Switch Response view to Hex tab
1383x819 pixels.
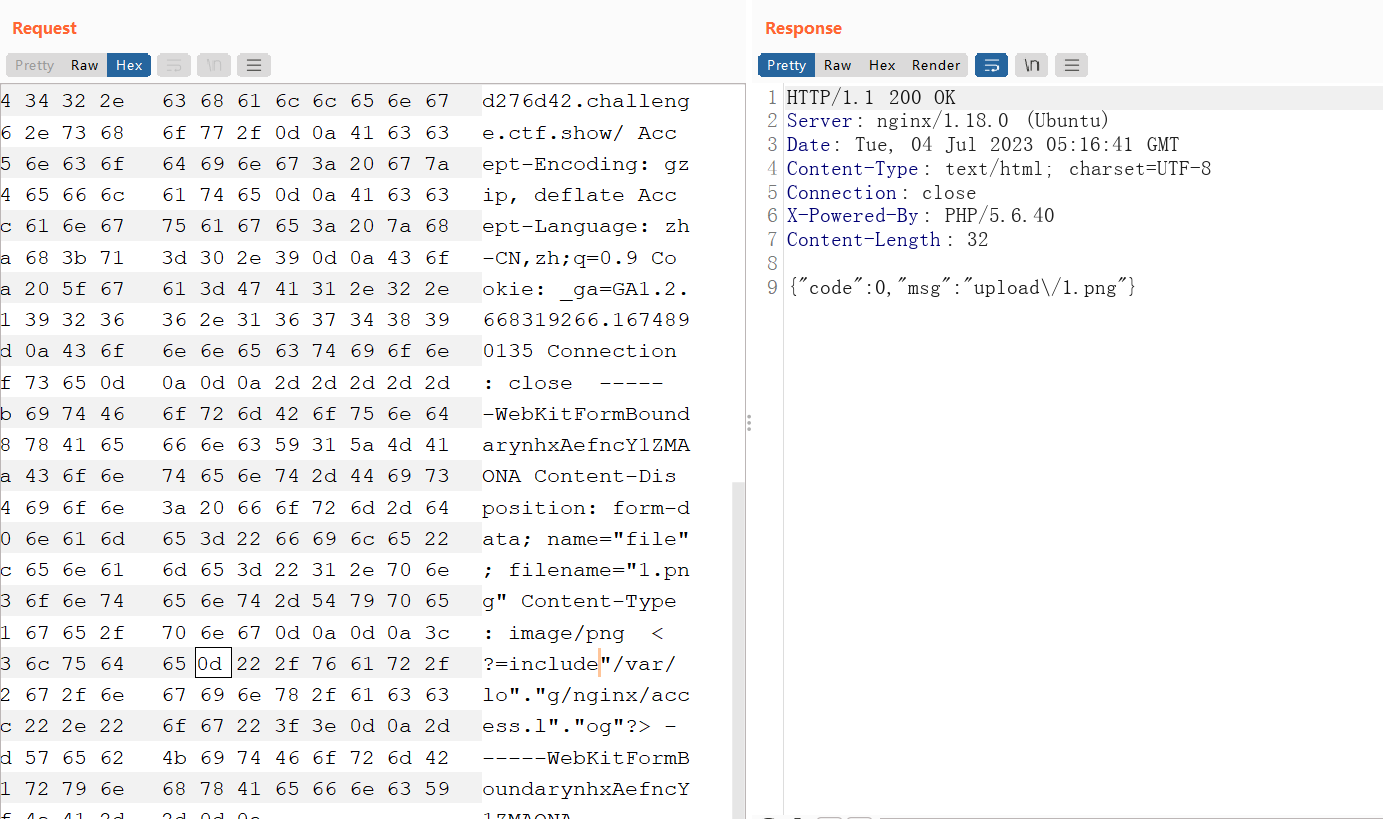coord(882,65)
